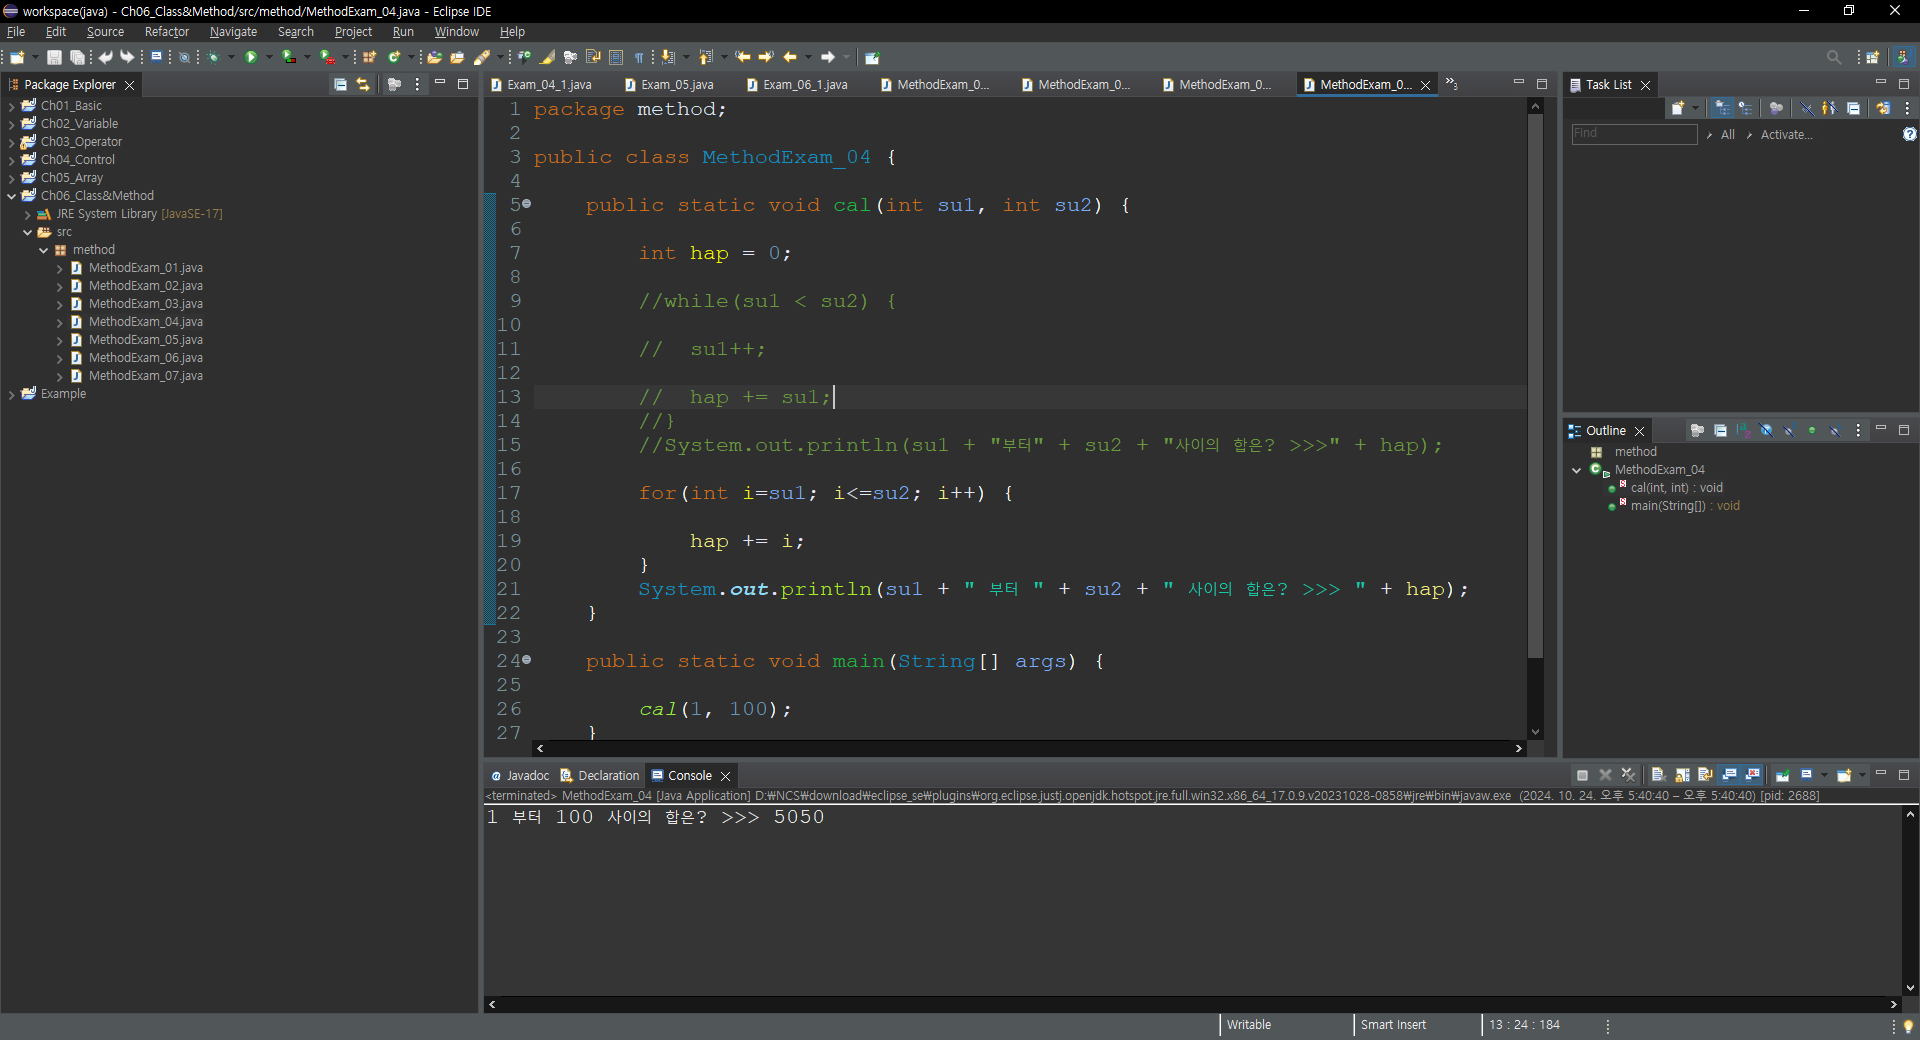Collapse the src folder

pyautogui.click(x=27, y=232)
